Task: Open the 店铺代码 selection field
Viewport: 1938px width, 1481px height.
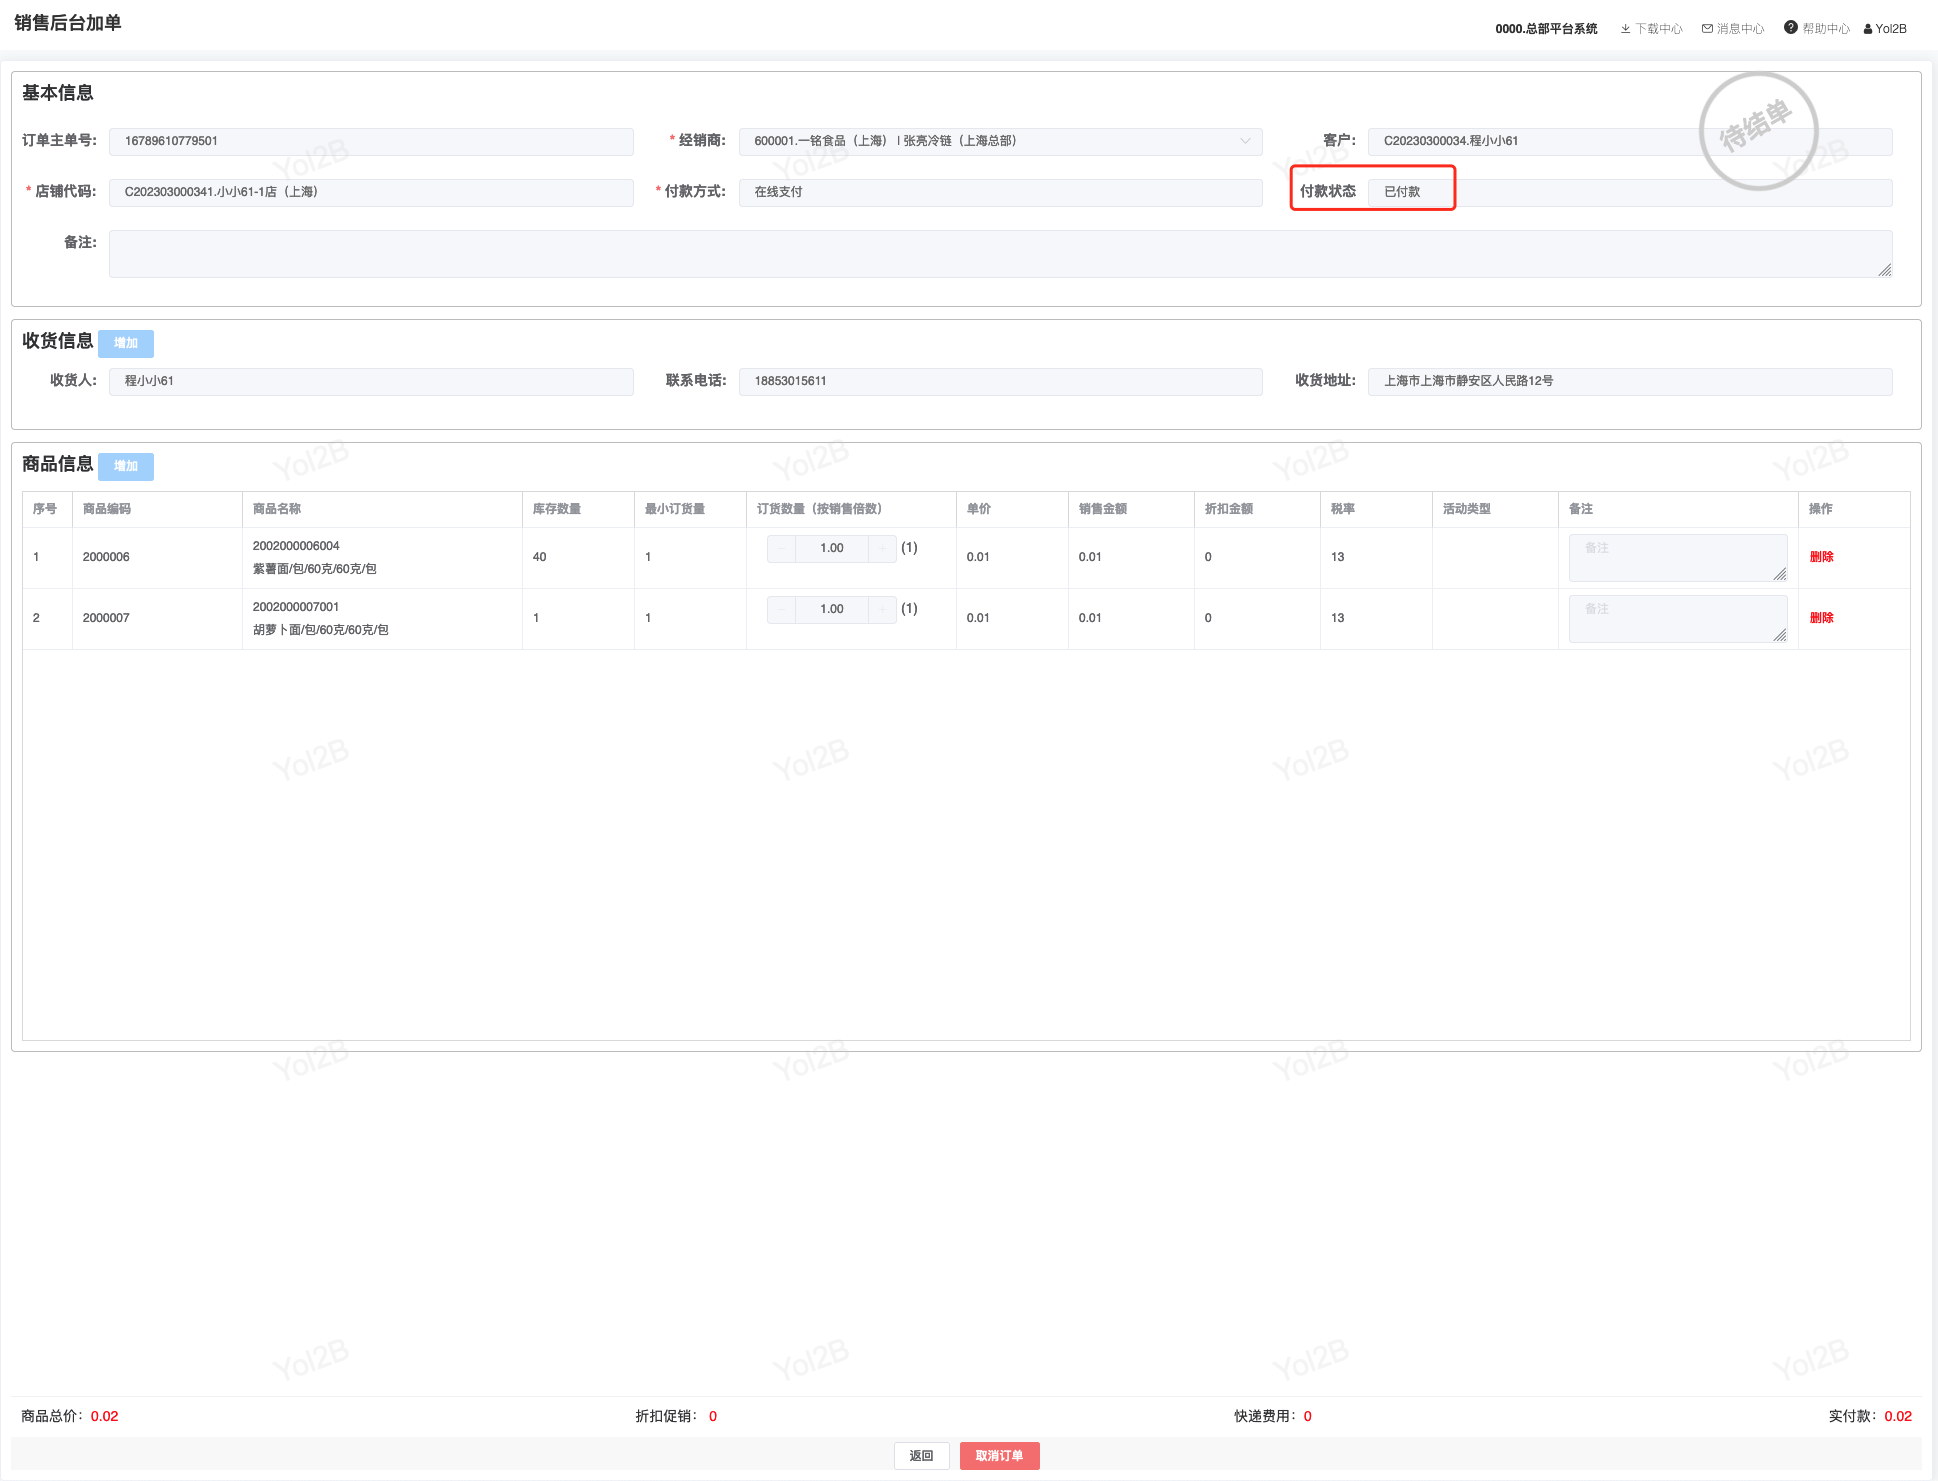Action: pyautogui.click(x=370, y=192)
